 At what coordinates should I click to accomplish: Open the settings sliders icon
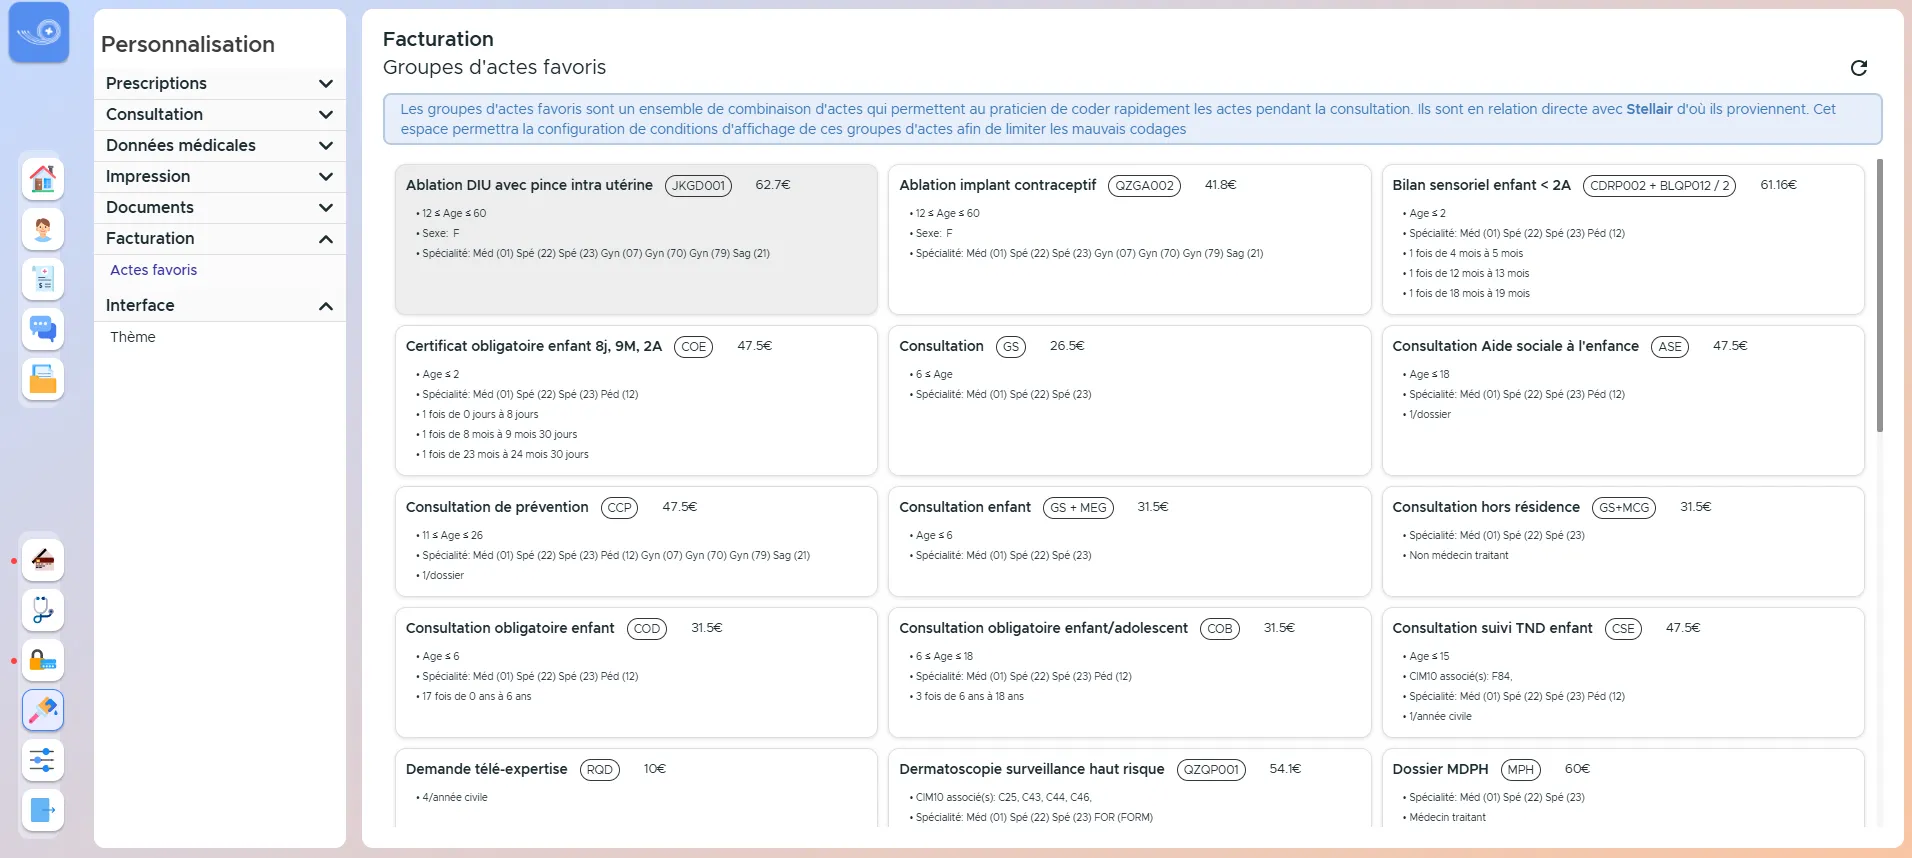pos(43,760)
